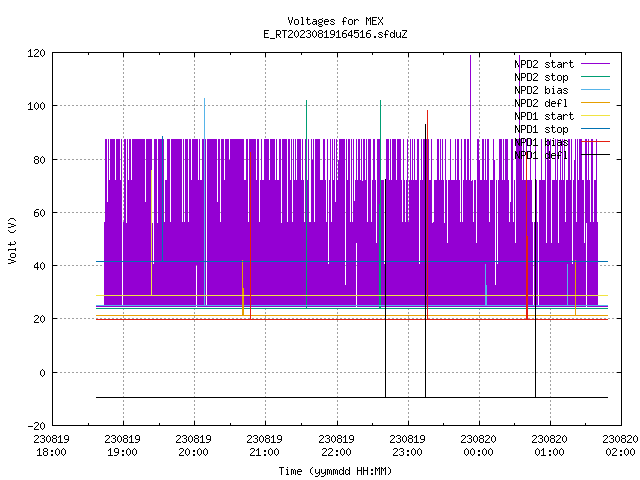The width and height of the screenshot is (640, 480).
Task: Click the red NPD1 bias legend line
Action: pyautogui.click(x=595, y=142)
